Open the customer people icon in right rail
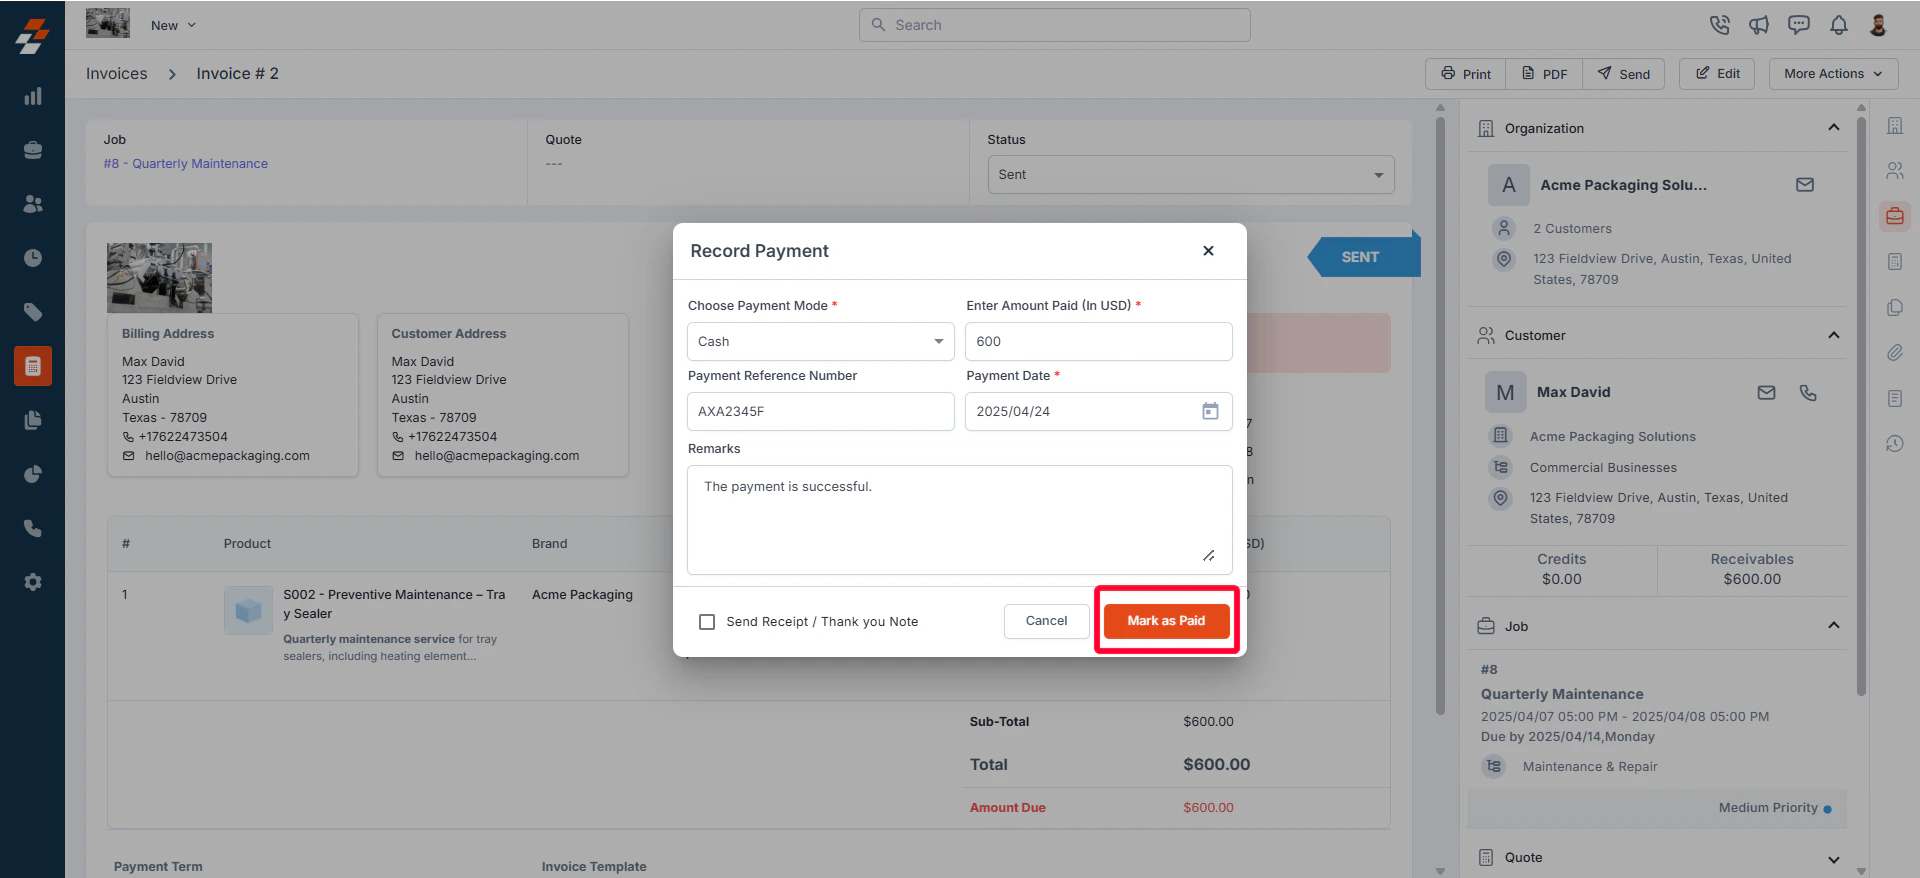Screen dimensions: 1920x878 [1895, 171]
